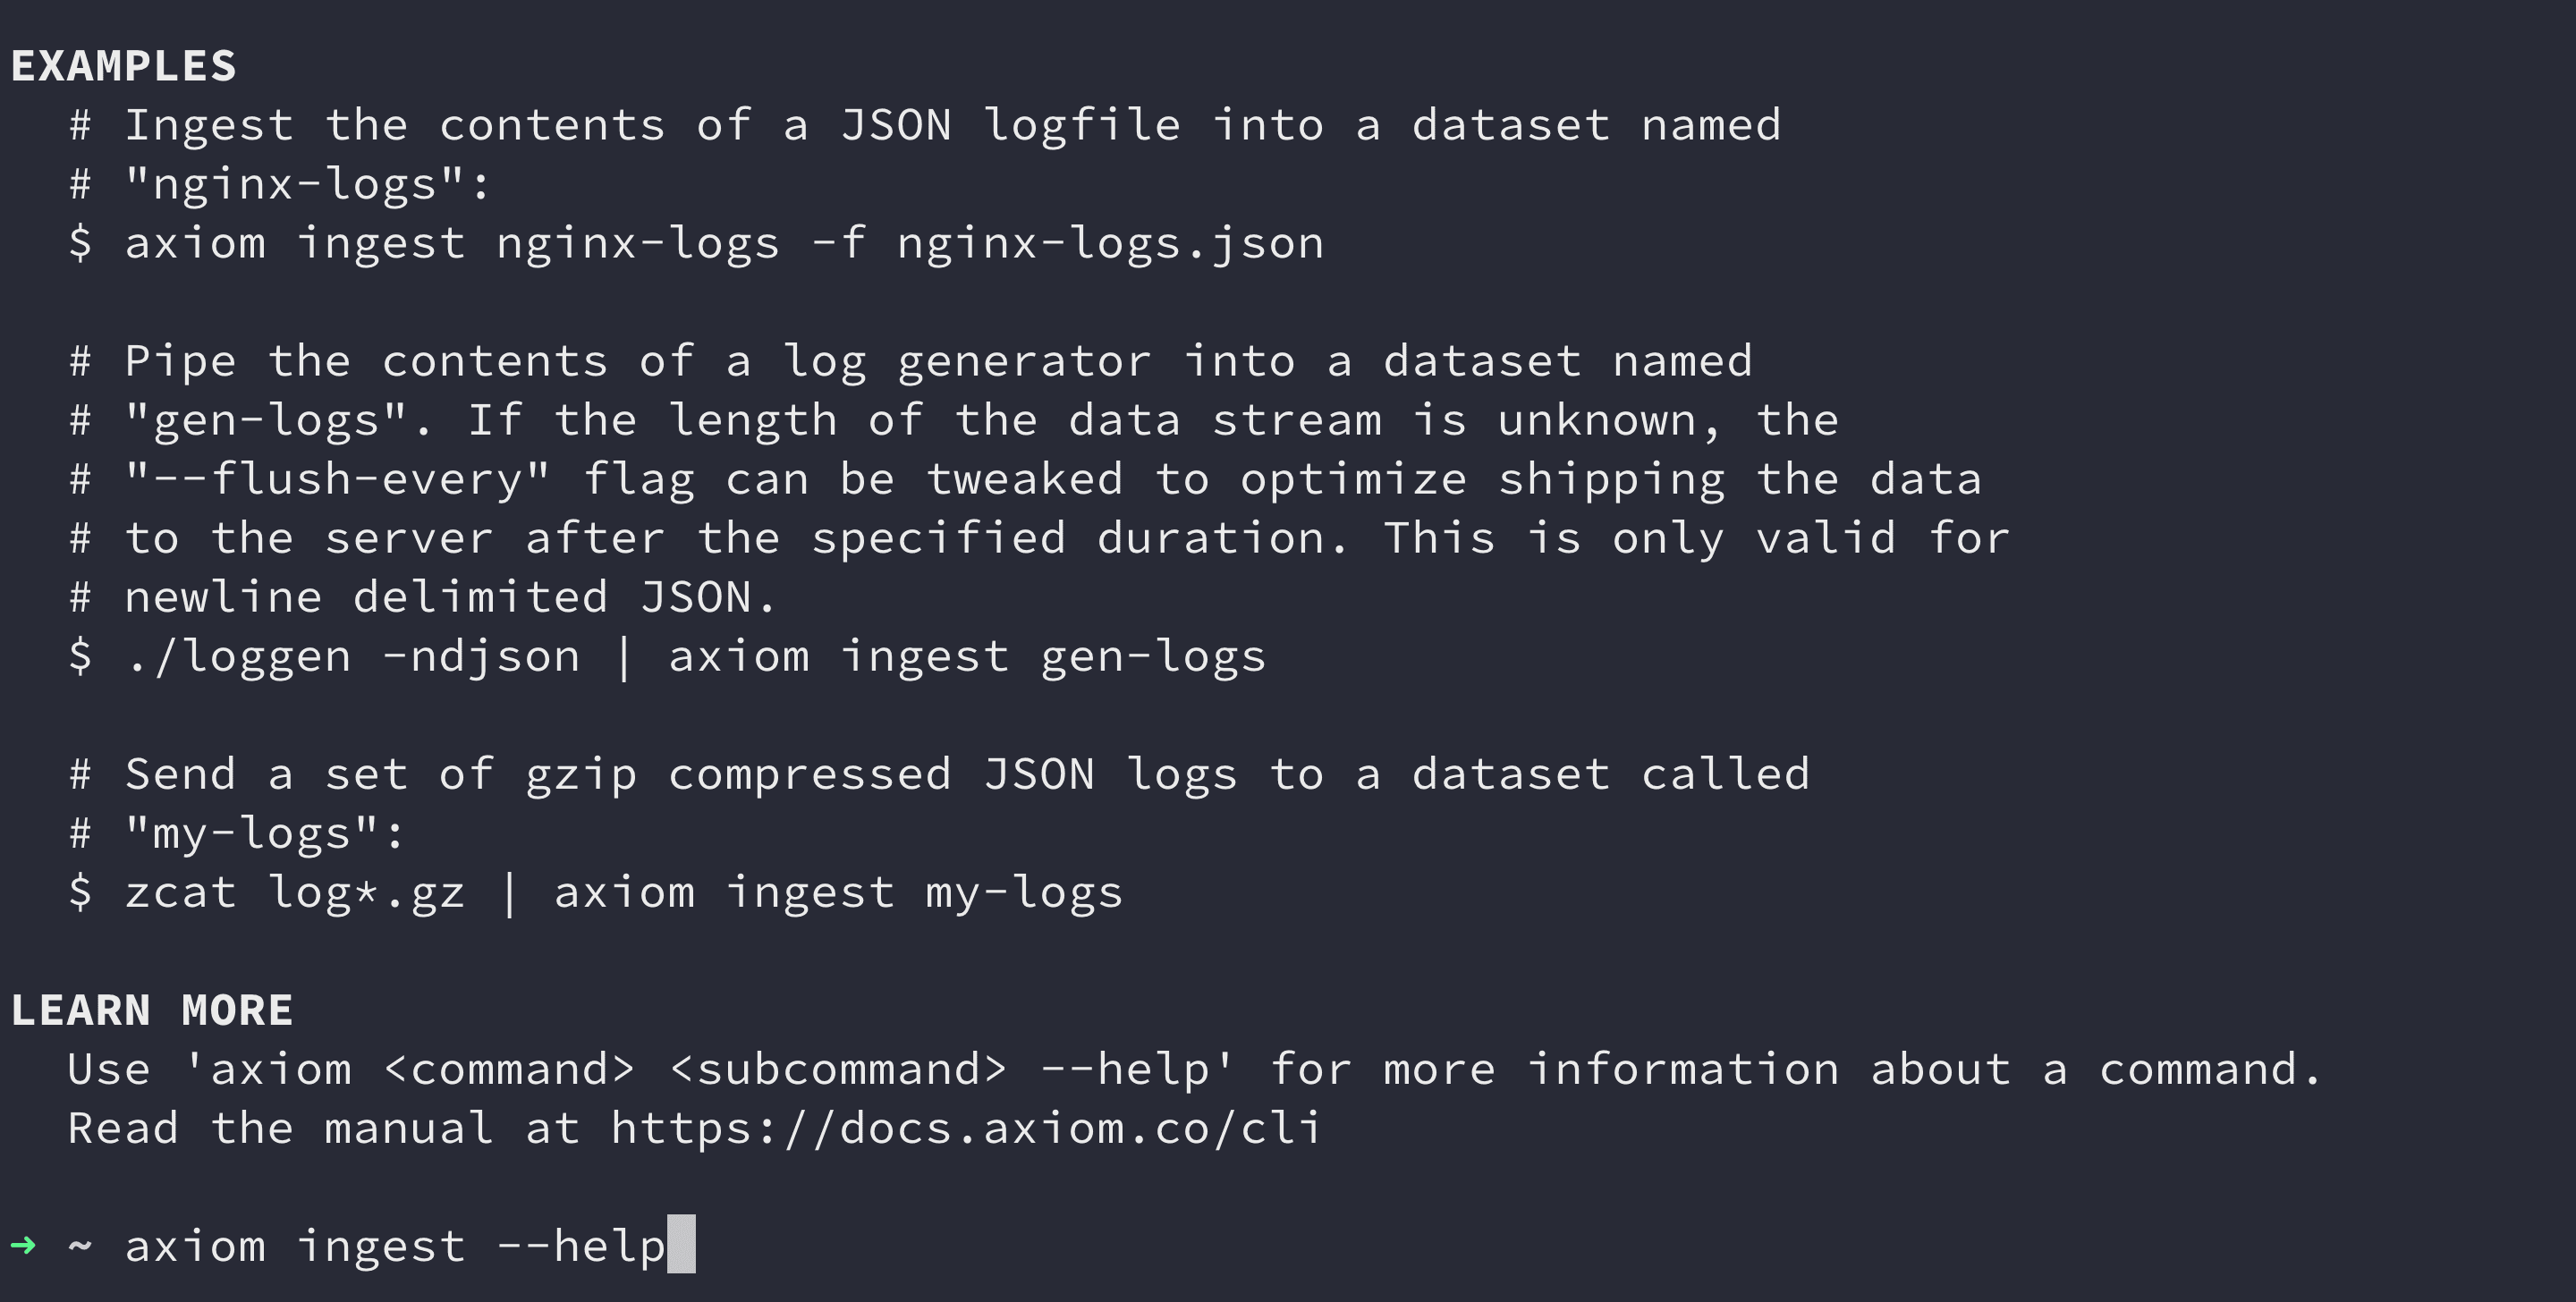The height and width of the screenshot is (1302, 2576).
Task: Click the EXAMPLES section heading
Action: [123, 66]
